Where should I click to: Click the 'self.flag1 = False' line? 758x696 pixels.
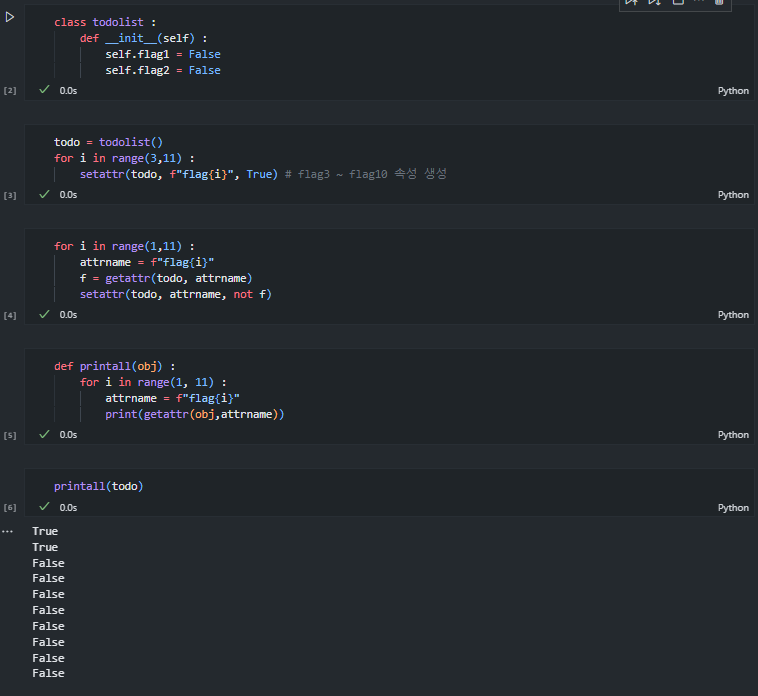pyautogui.click(x=163, y=54)
